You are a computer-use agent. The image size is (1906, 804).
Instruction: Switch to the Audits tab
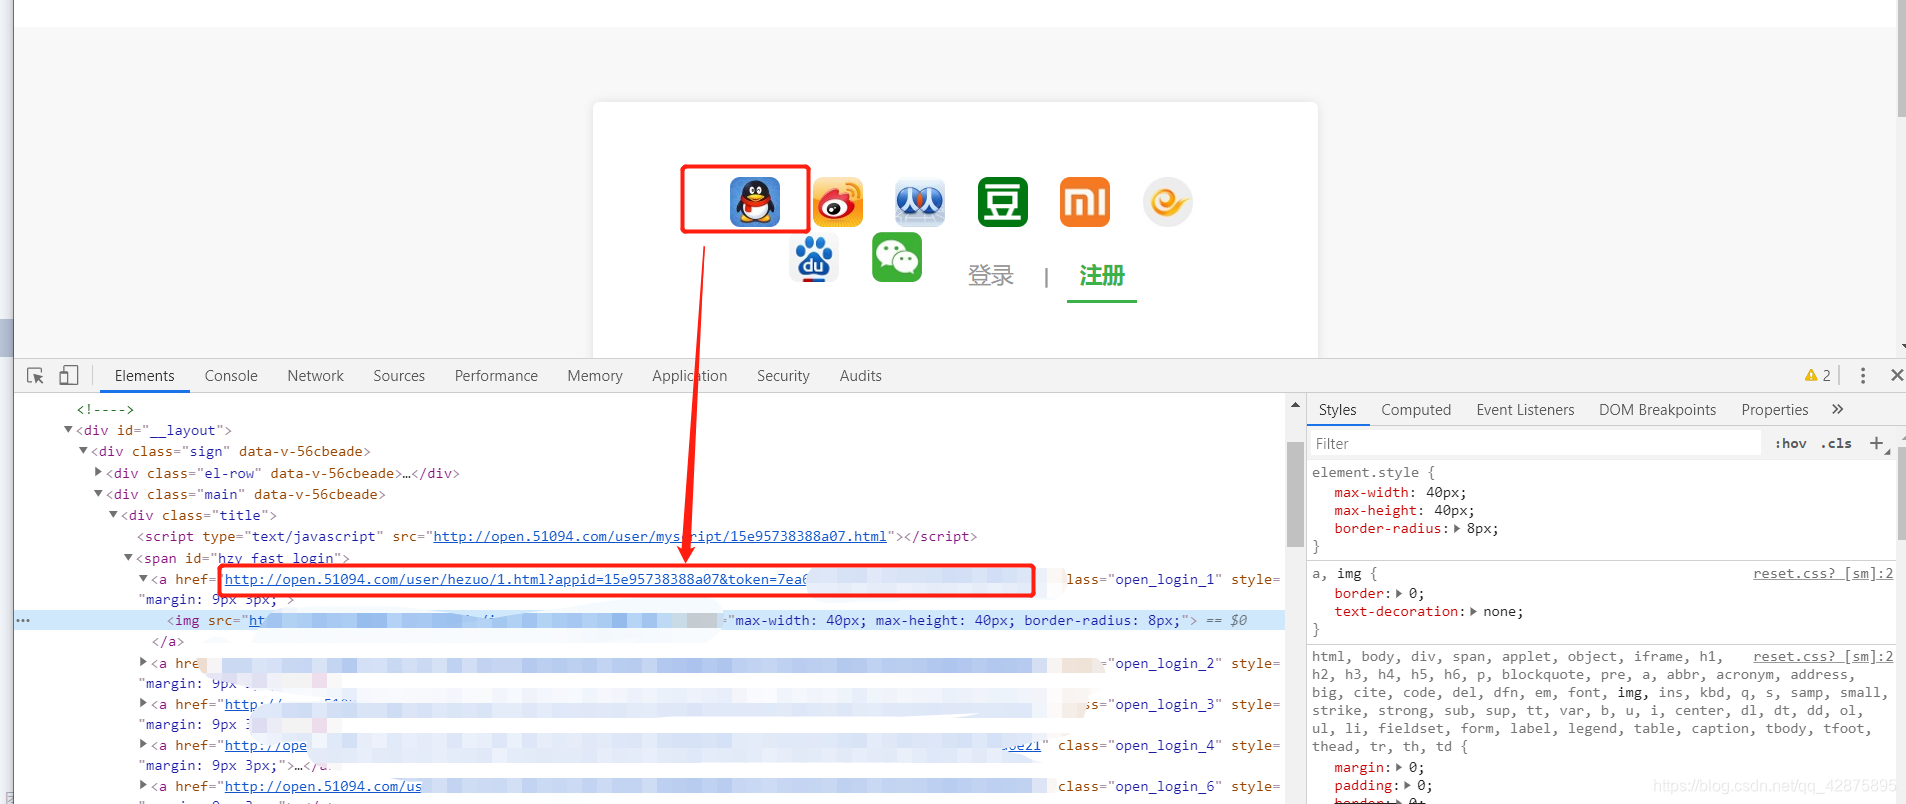point(860,376)
